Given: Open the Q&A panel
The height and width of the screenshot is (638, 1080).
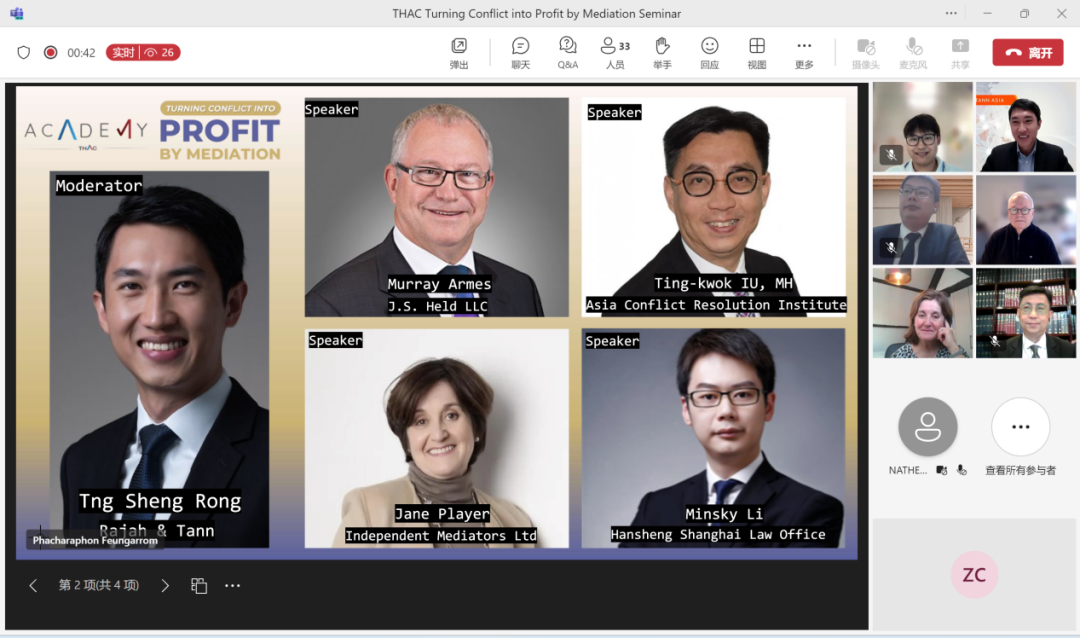Looking at the screenshot, I should (x=568, y=53).
